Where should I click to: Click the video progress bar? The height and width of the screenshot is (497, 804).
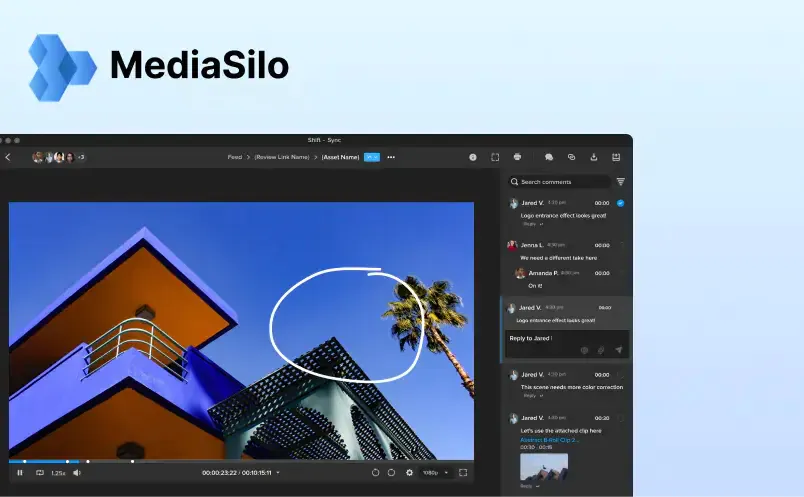coord(241,462)
